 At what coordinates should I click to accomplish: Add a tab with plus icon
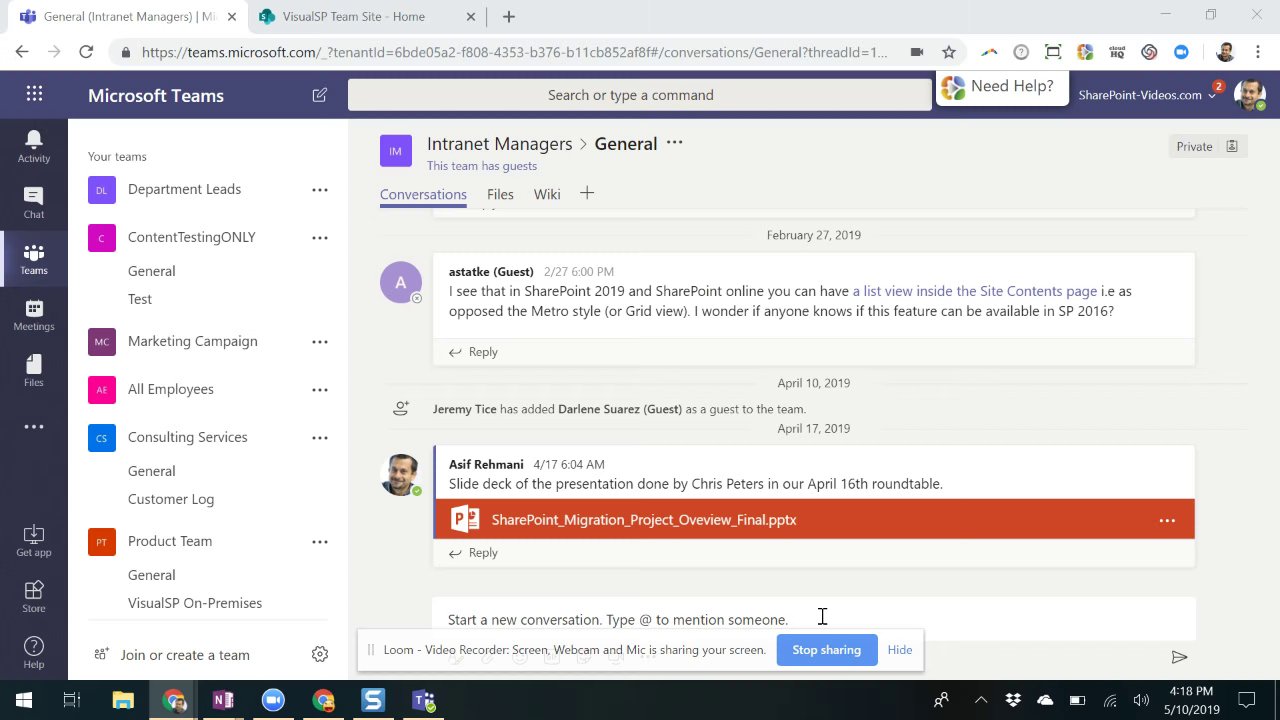[x=587, y=193]
